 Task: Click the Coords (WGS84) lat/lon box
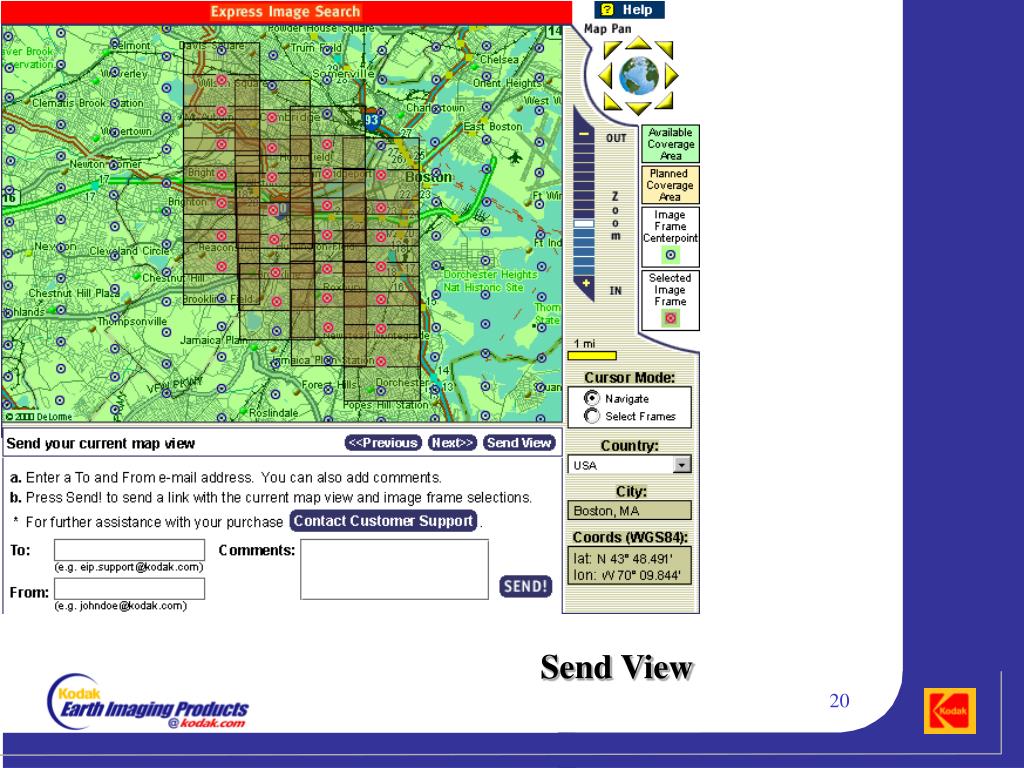pyautogui.click(x=630, y=566)
